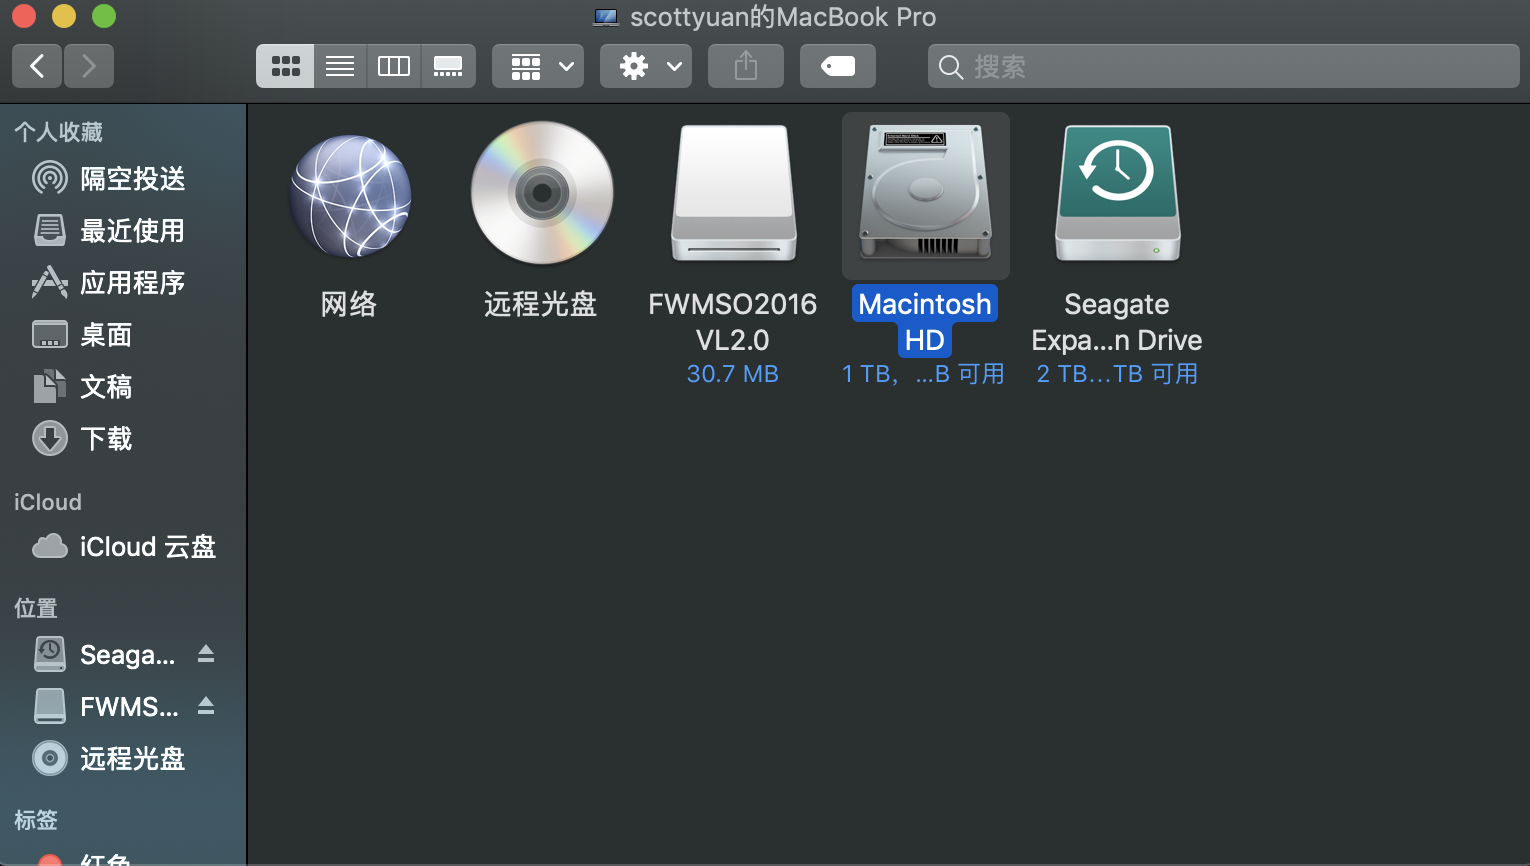This screenshot has width=1530, height=866.
Task: Select the Seagate Time Machine drive icon
Action: 1118,193
